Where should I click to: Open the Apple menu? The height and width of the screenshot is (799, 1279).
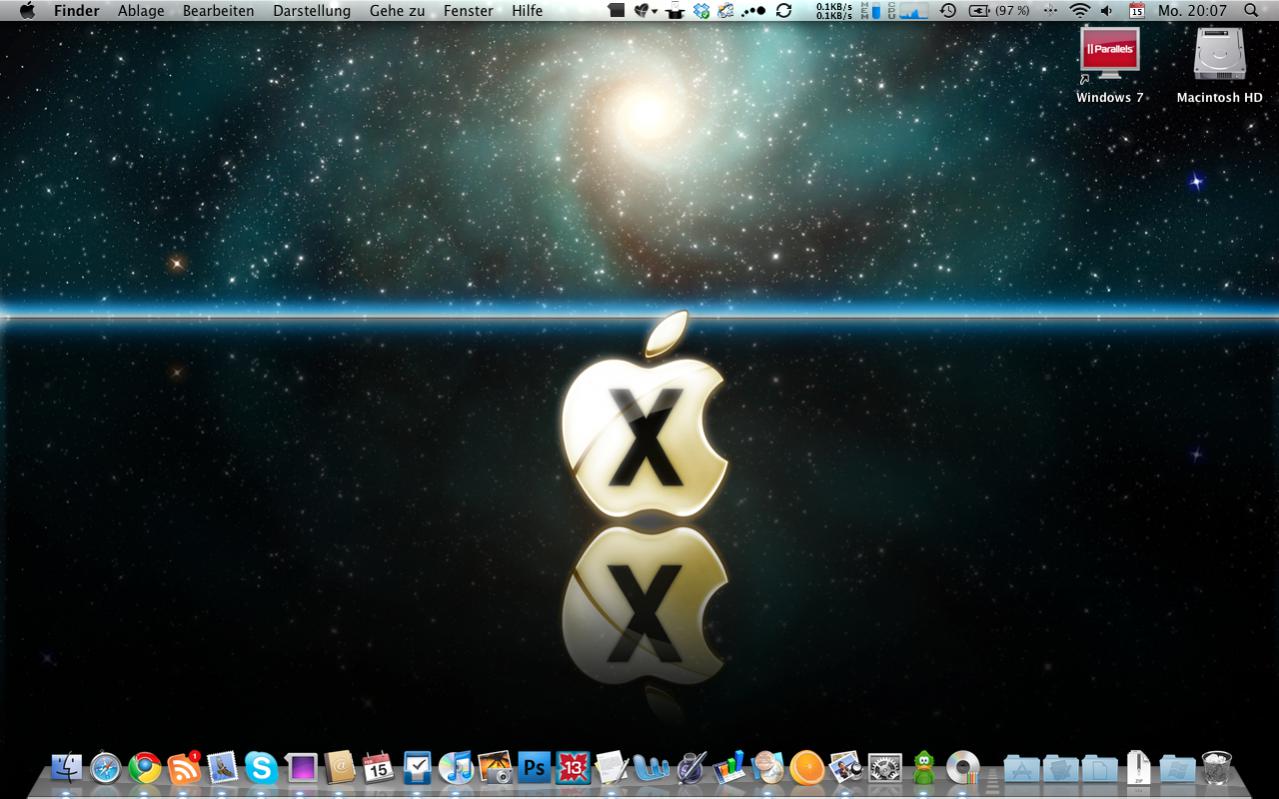27,10
